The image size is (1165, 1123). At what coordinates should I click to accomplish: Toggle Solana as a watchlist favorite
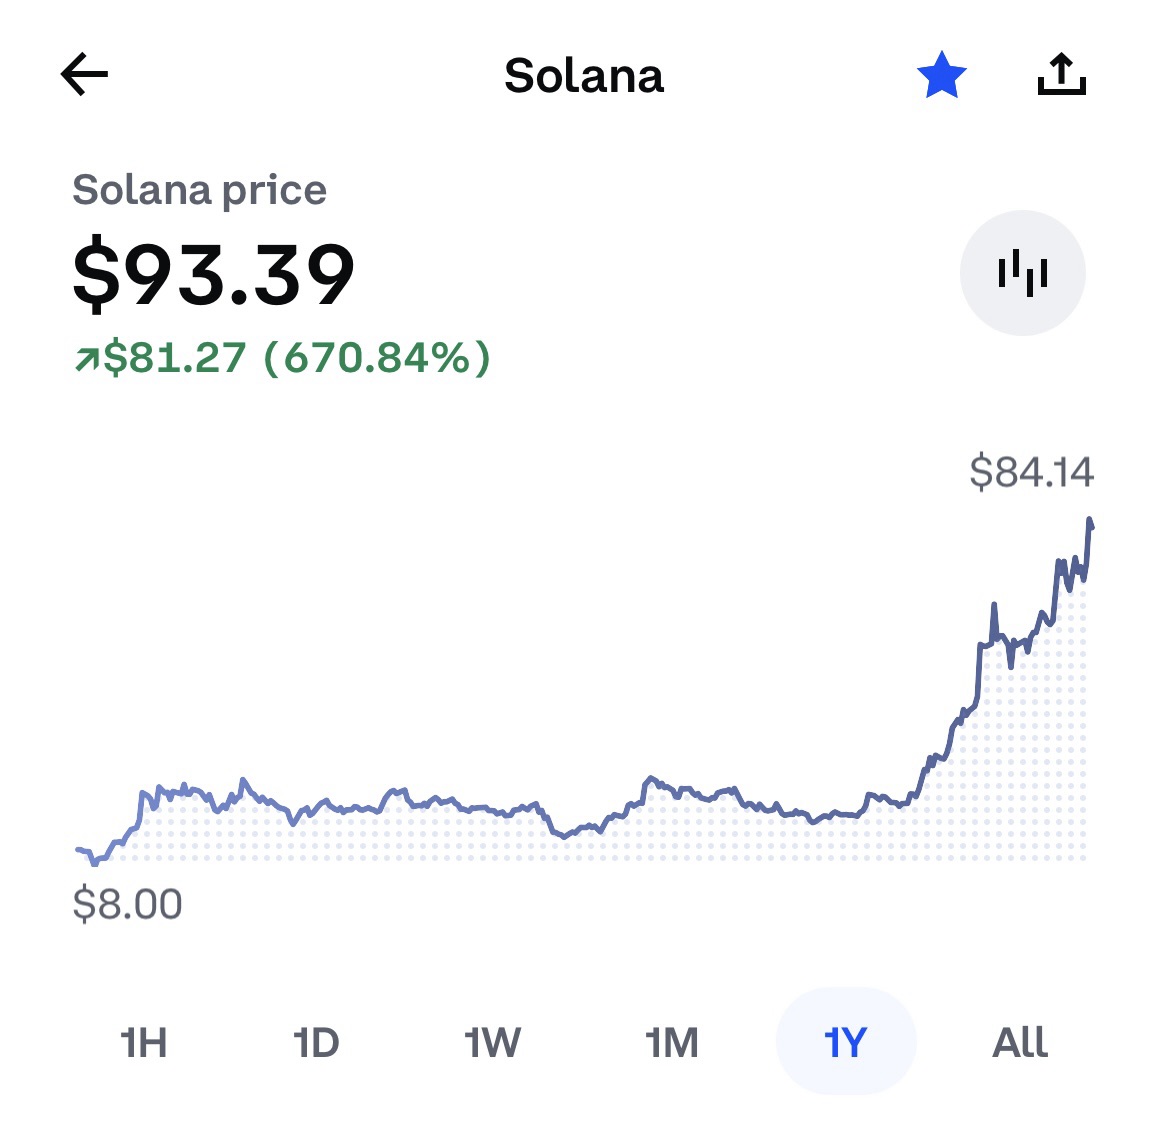pyautogui.click(x=940, y=76)
